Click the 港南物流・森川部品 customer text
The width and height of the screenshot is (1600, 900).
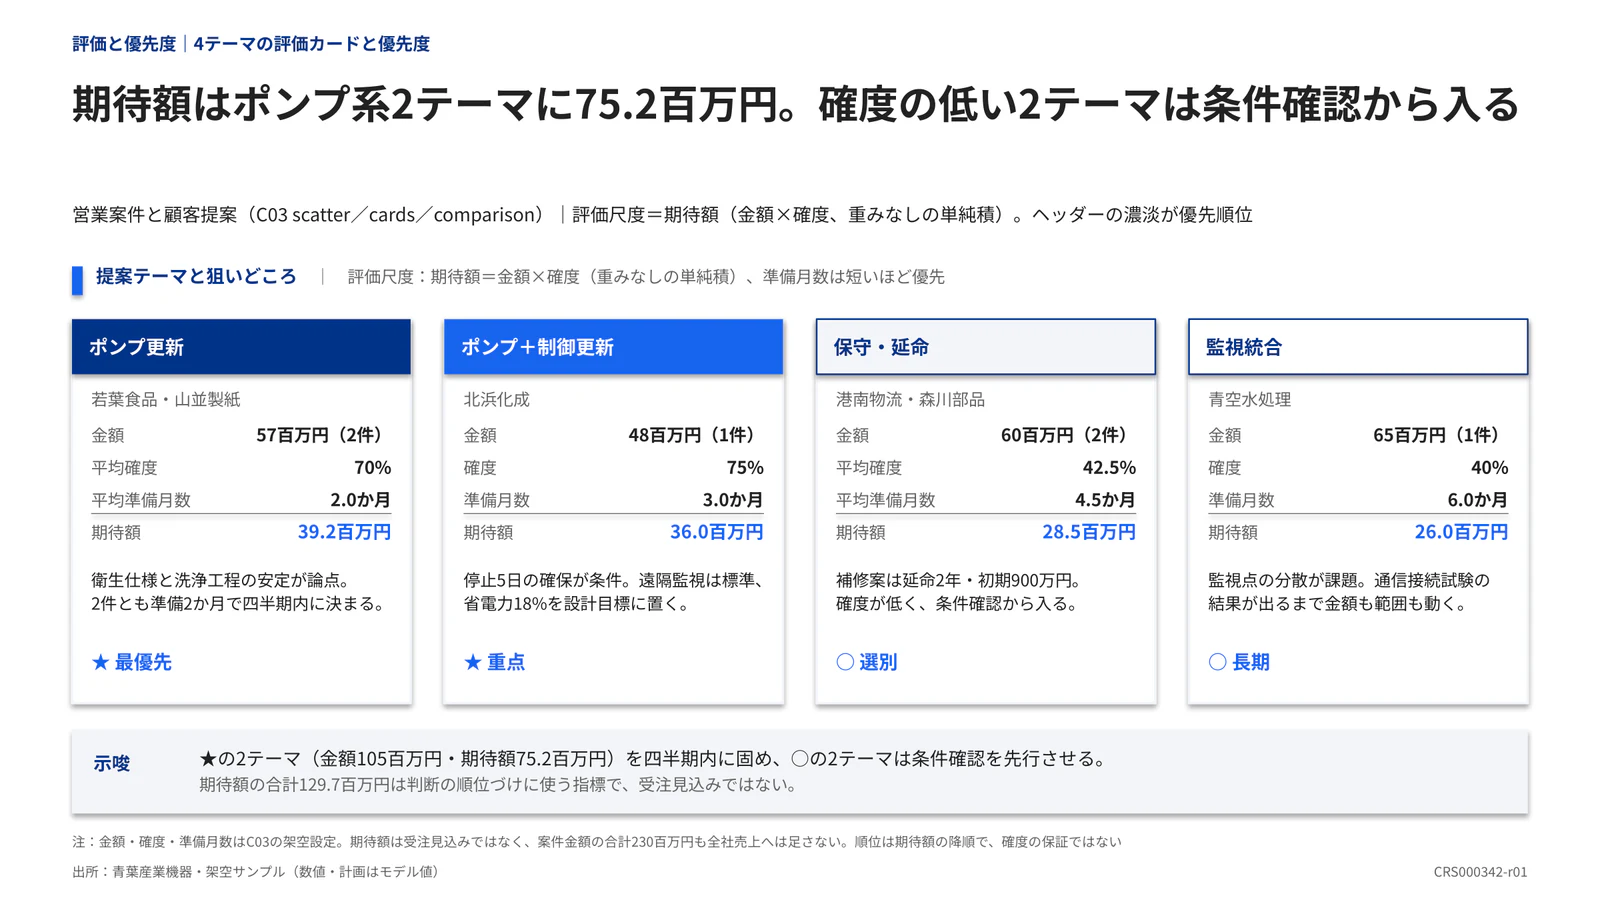910,399
